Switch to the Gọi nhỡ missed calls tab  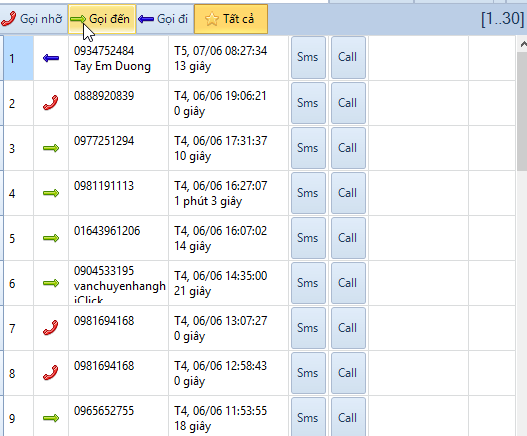33,19
